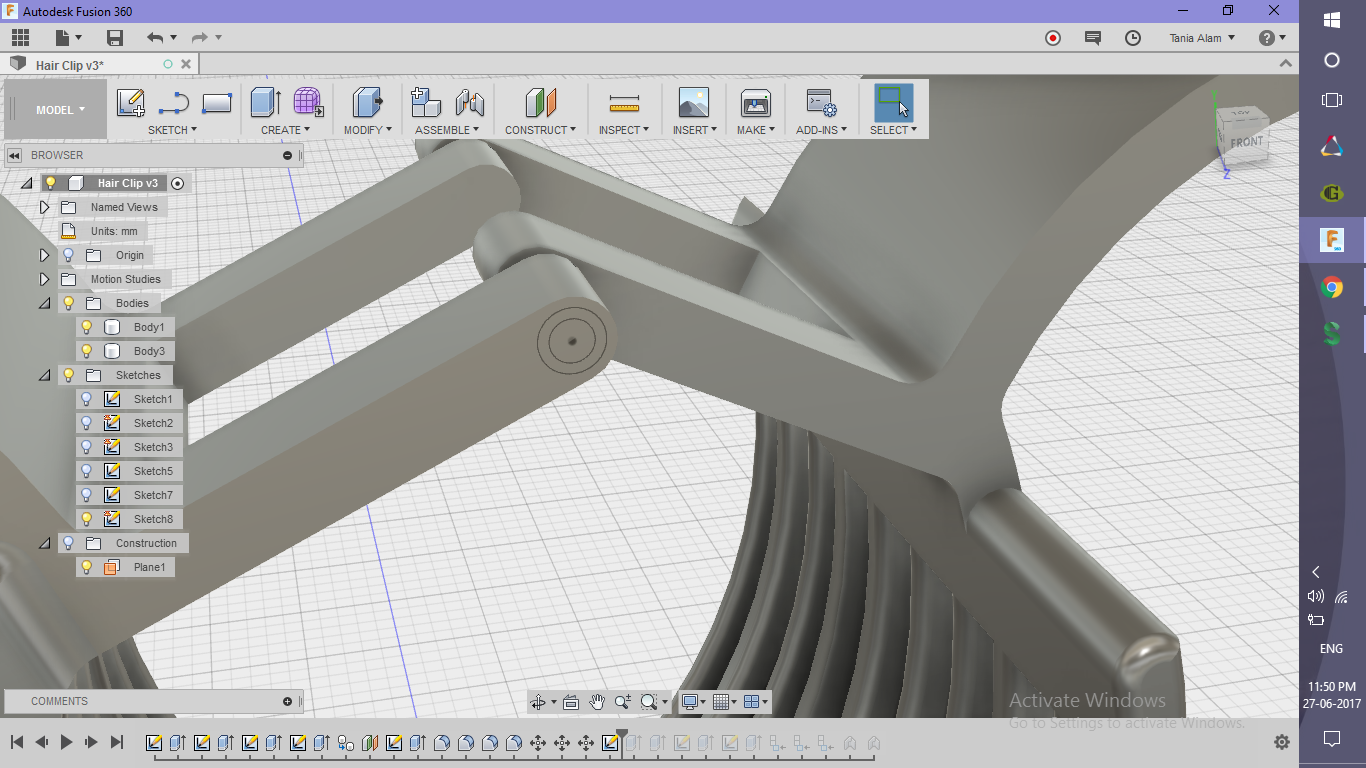
Task: Hide Plane1 via its light bulb
Action: (x=87, y=567)
